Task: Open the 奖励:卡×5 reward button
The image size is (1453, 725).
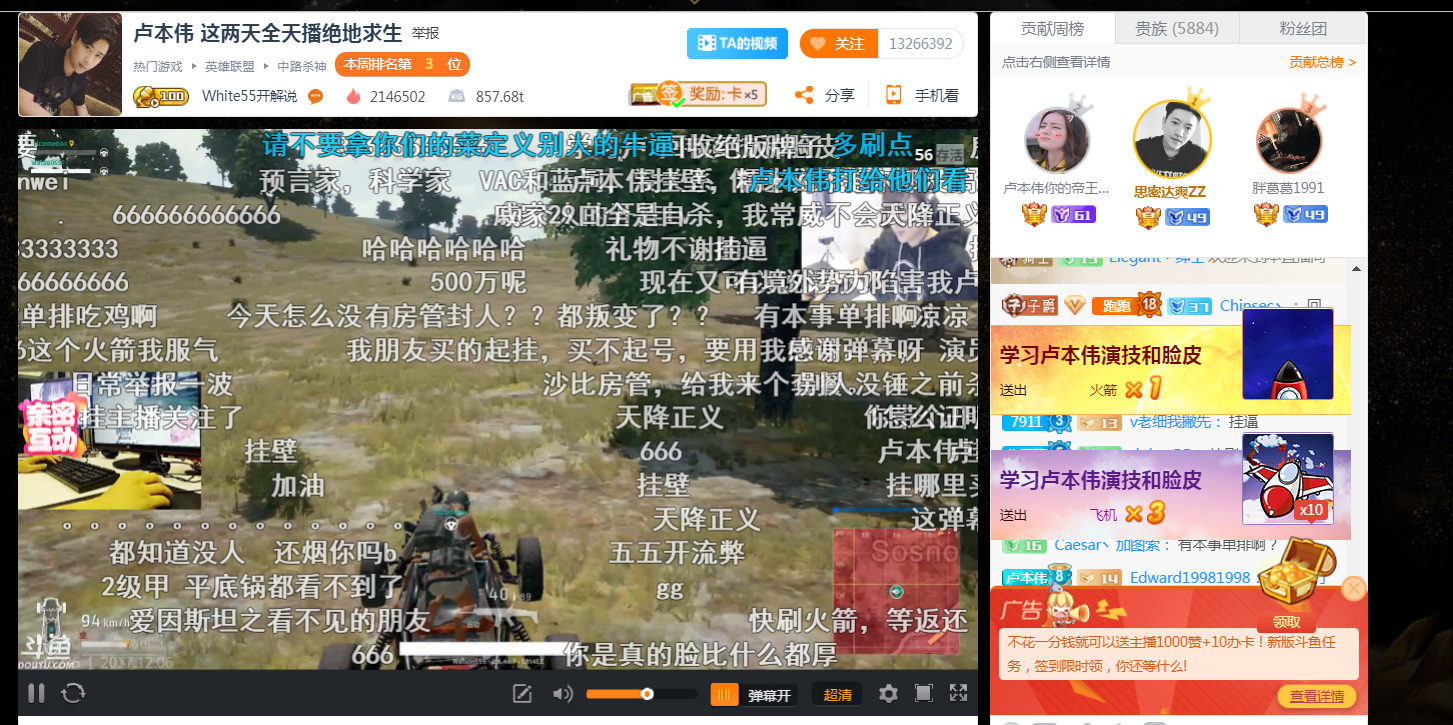Action: click(x=725, y=94)
